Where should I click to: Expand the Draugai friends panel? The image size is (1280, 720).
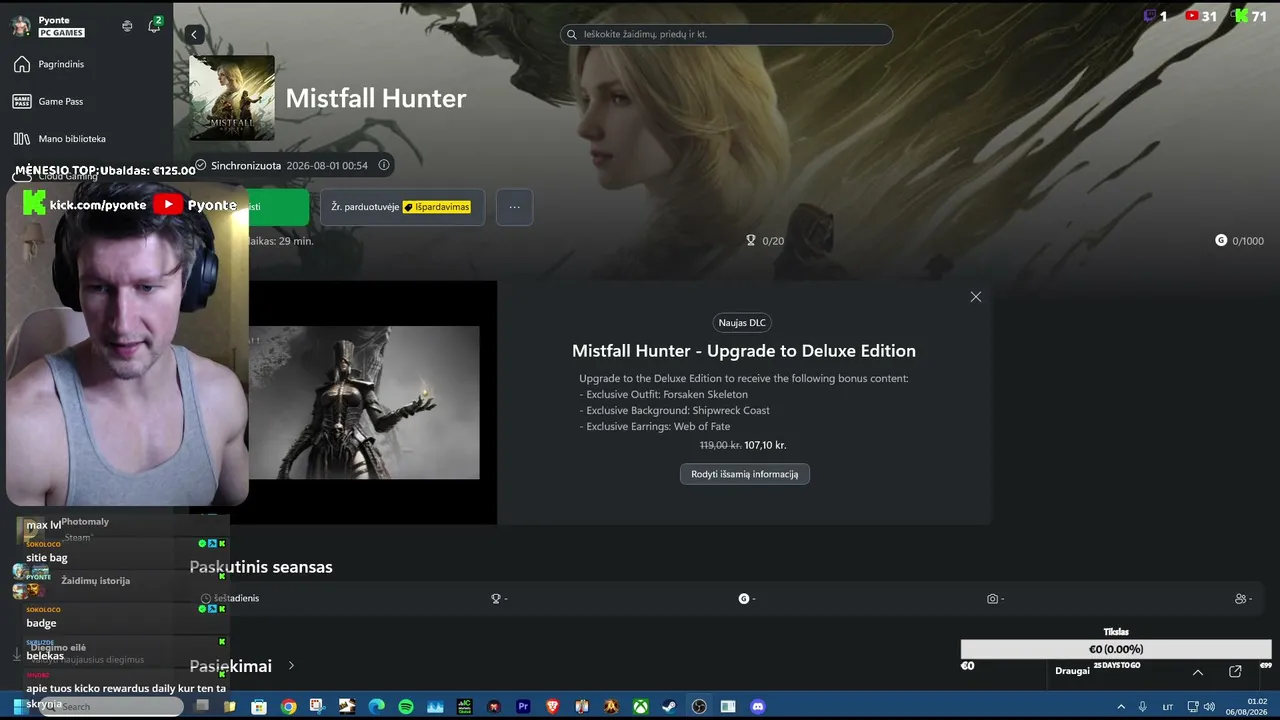(x=1198, y=672)
